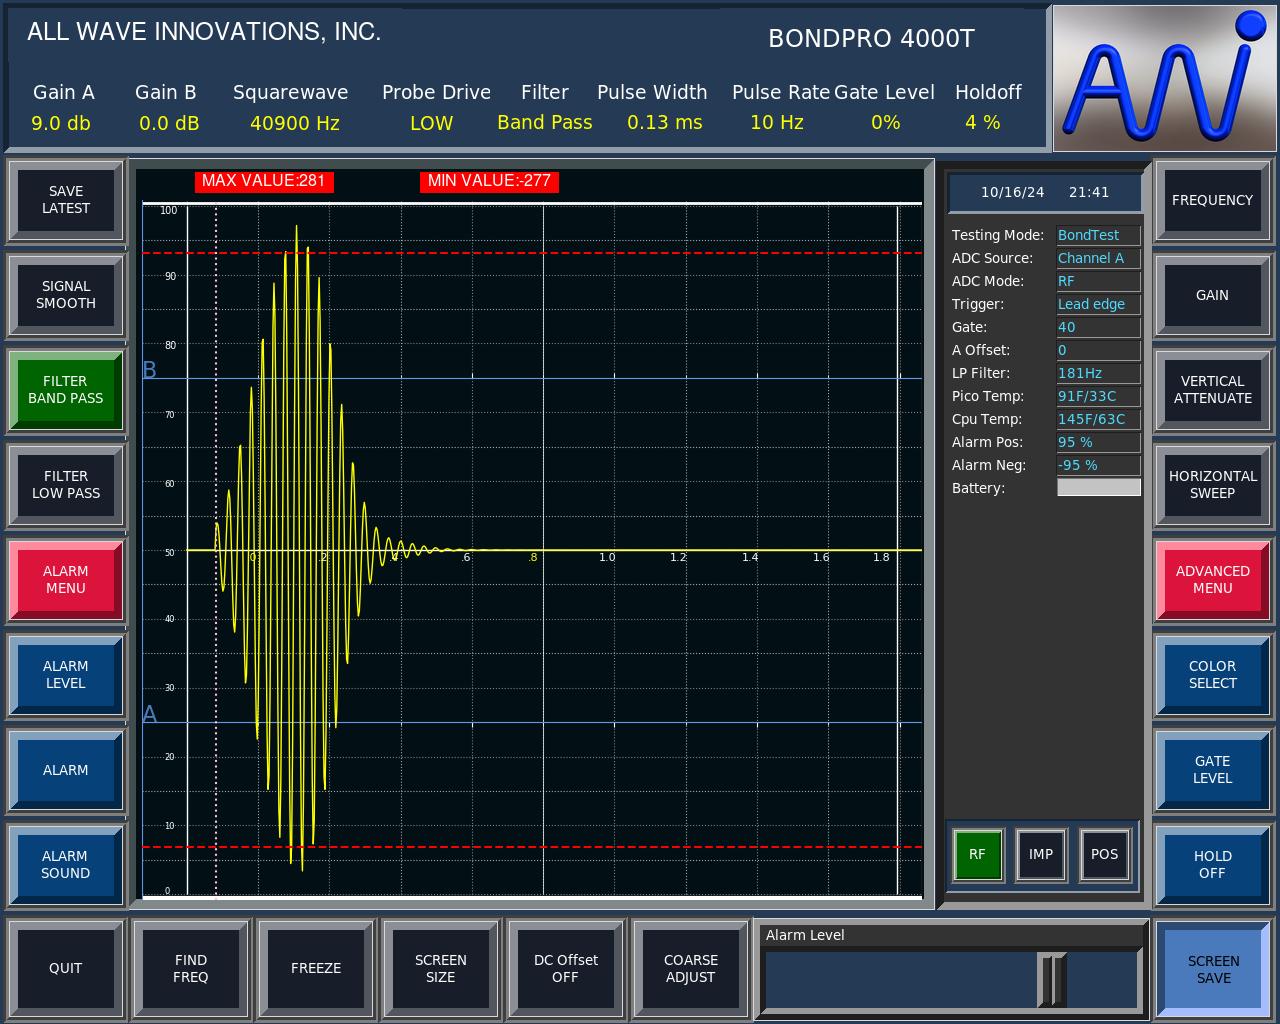Screen dimensions: 1280x1024
Task: Click Alarm Neg -95 % field
Action: [1098, 466]
